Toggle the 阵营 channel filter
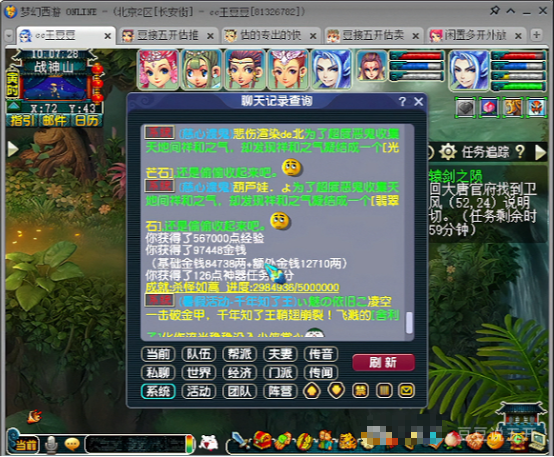554x457 pixels. pos(280,391)
